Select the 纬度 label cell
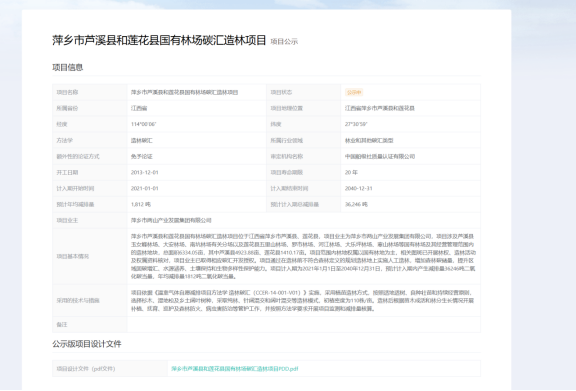576x391 pixels. (x=304, y=124)
